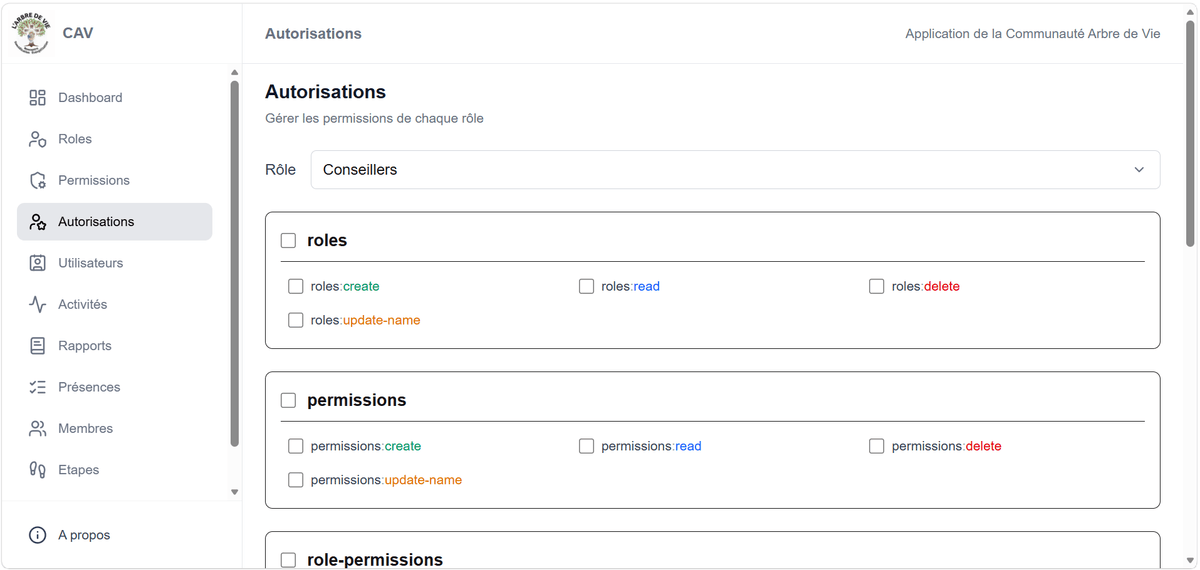Image resolution: width=1200 pixels, height=570 pixels.
Task: Check the roles:create permission
Action: point(295,286)
